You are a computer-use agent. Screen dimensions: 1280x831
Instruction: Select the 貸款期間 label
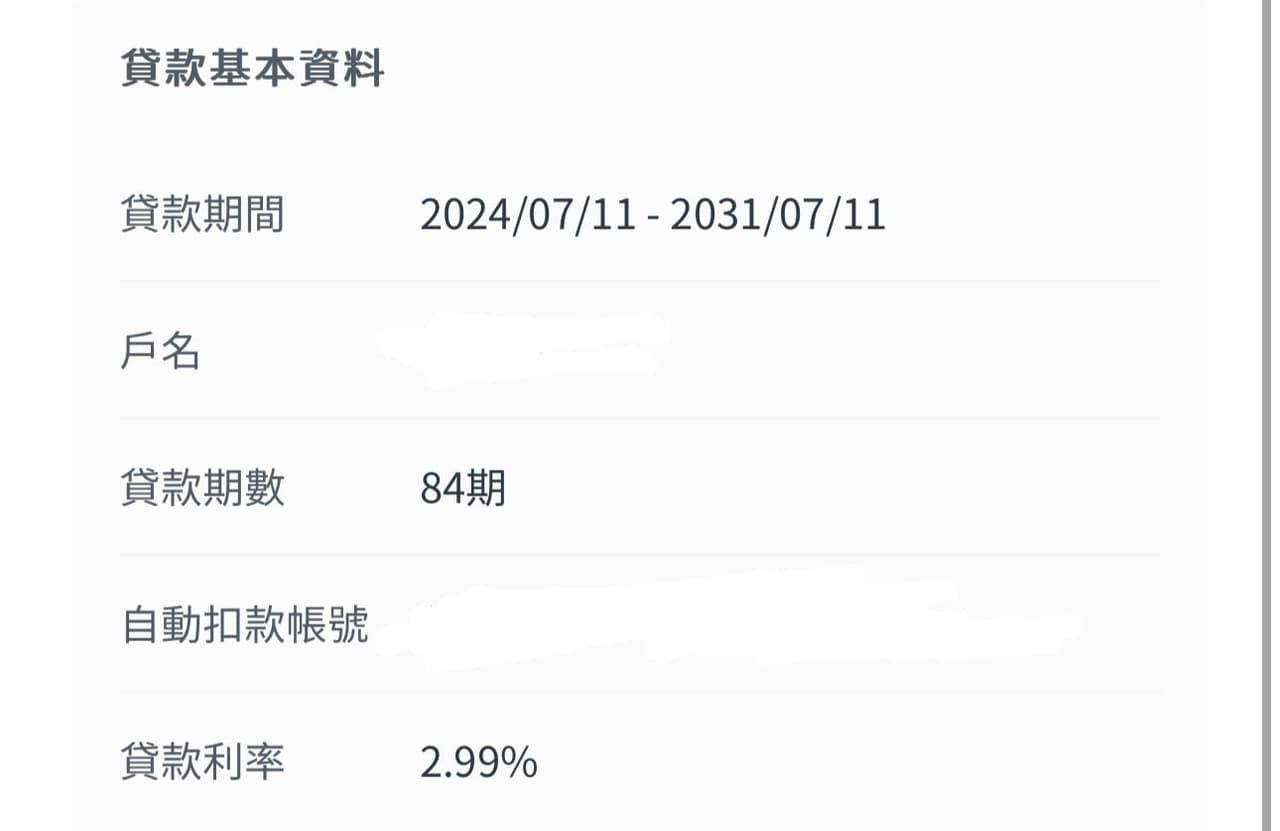pyautogui.click(x=203, y=214)
